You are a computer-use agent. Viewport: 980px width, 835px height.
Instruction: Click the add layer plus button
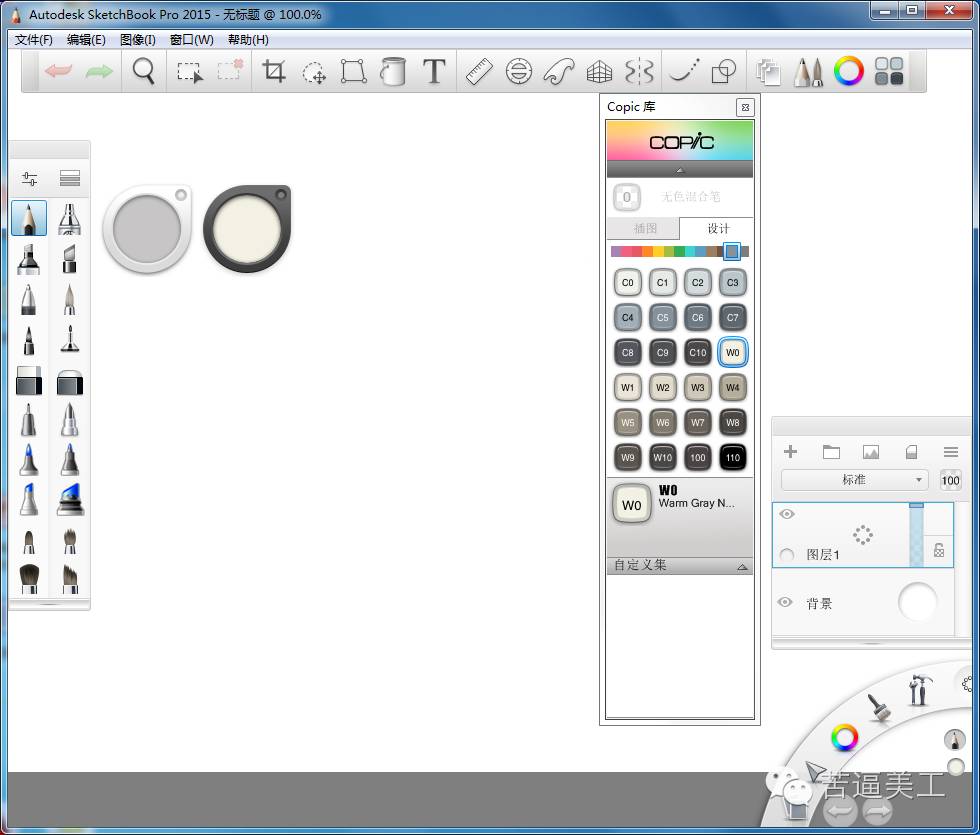click(x=790, y=452)
